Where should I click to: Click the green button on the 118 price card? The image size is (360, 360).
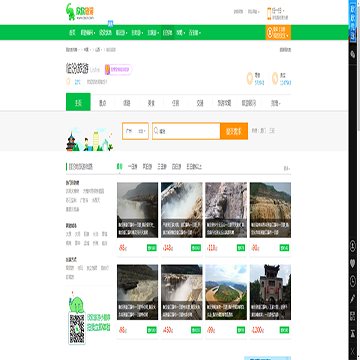(x=241, y=248)
